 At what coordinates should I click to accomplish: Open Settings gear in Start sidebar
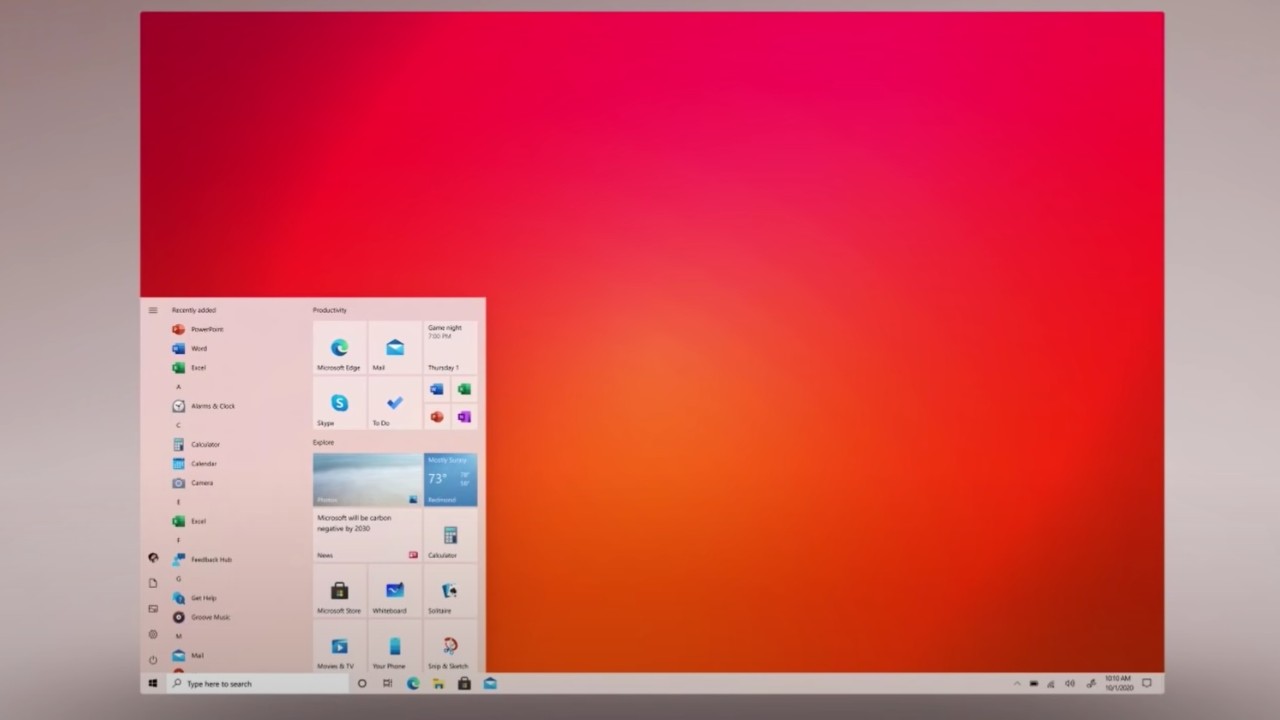coord(153,634)
